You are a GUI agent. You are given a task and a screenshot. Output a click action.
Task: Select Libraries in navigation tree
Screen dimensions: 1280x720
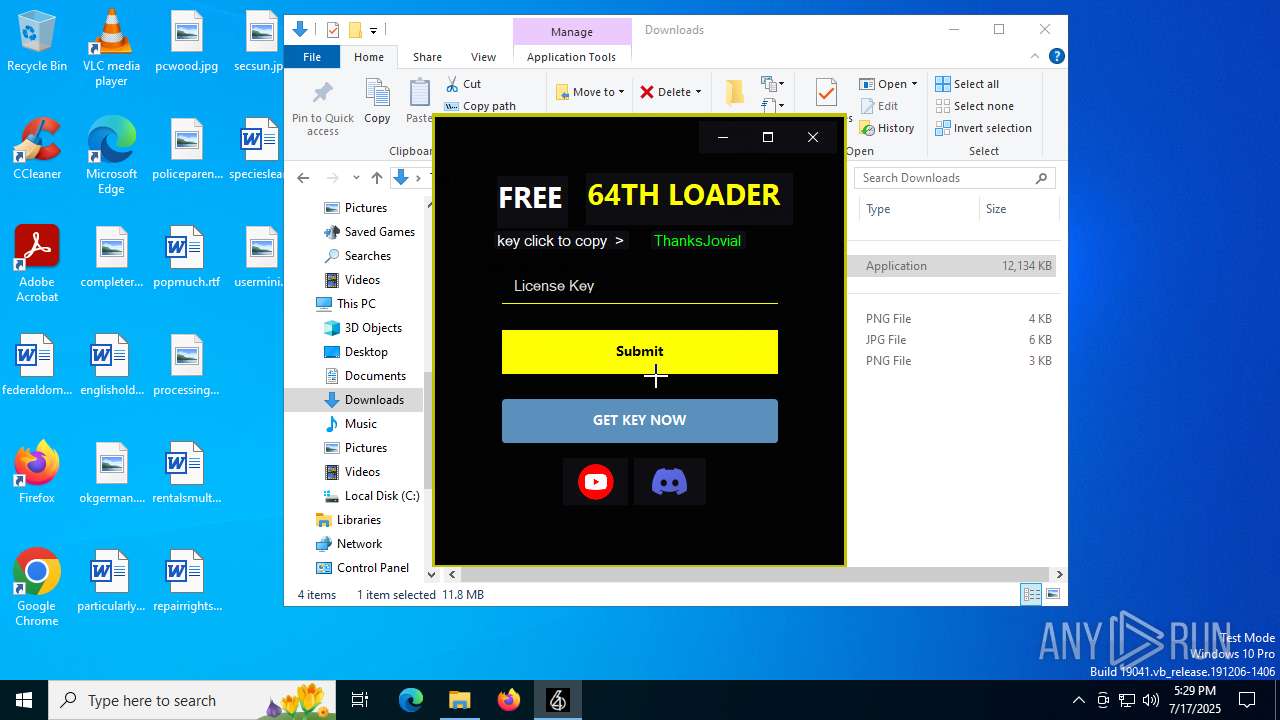[358, 520]
